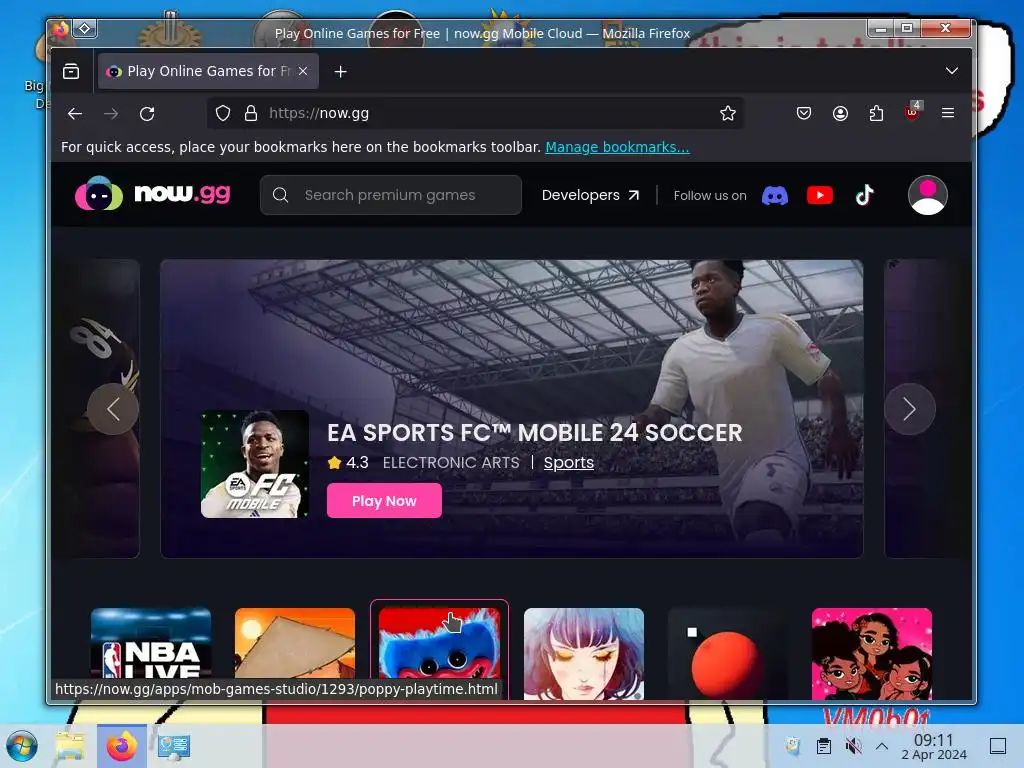The width and height of the screenshot is (1024, 768).
Task: Open the uBlock Origin extension icon
Action: (912, 112)
